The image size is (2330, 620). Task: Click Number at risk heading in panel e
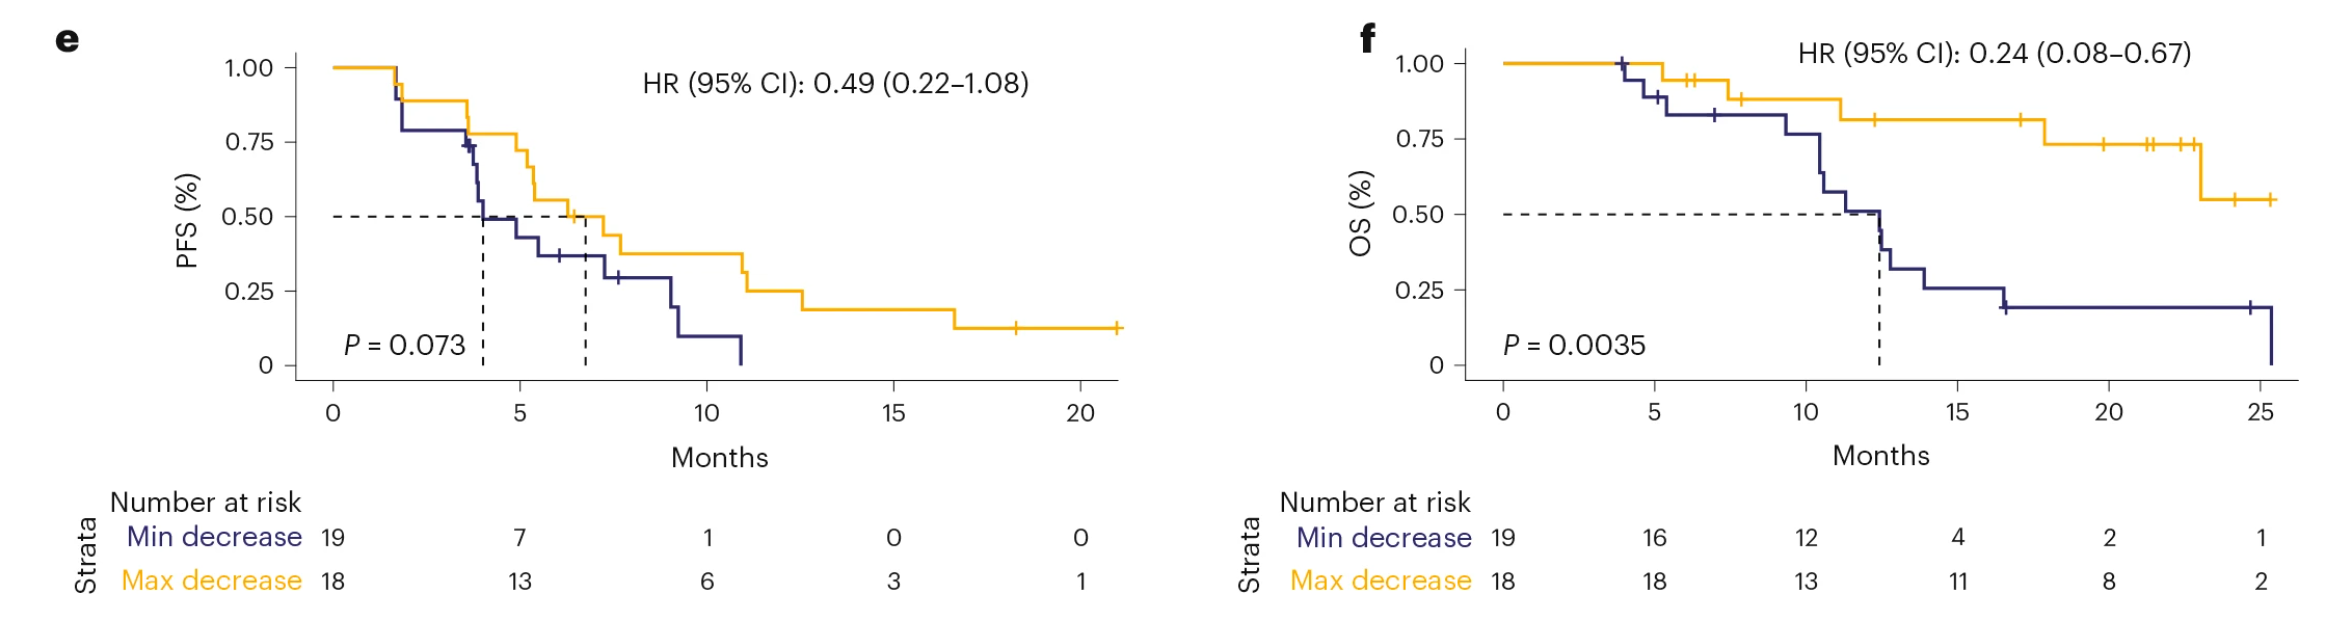click(205, 502)
